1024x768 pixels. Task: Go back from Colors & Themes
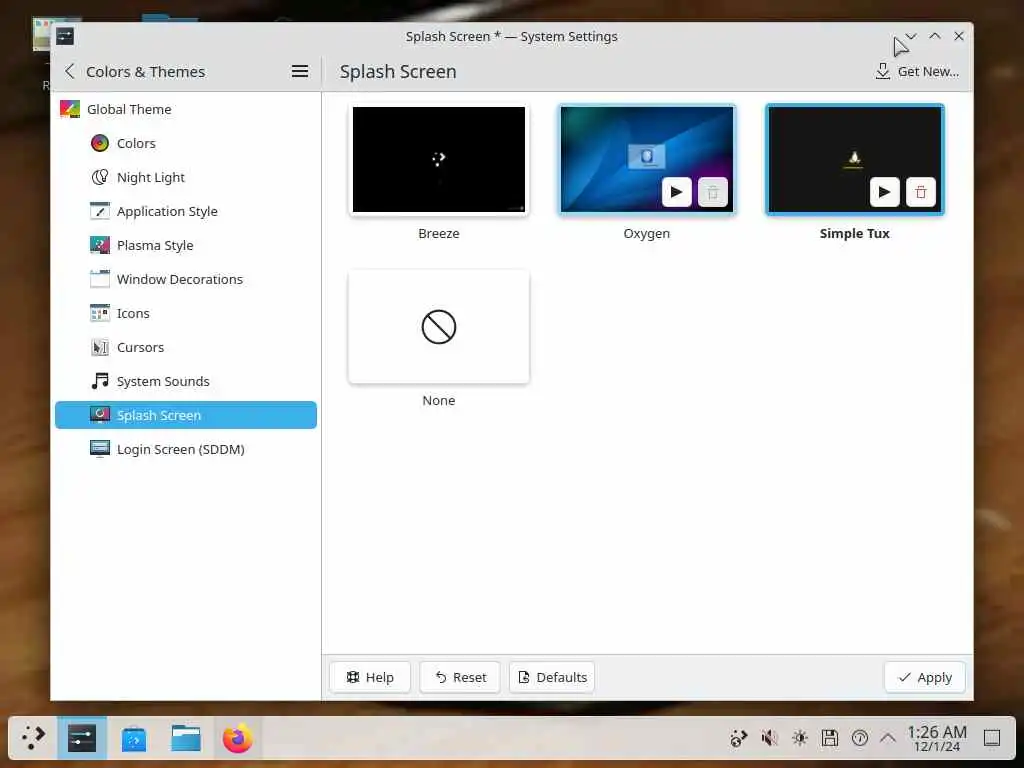coord(70,71)
